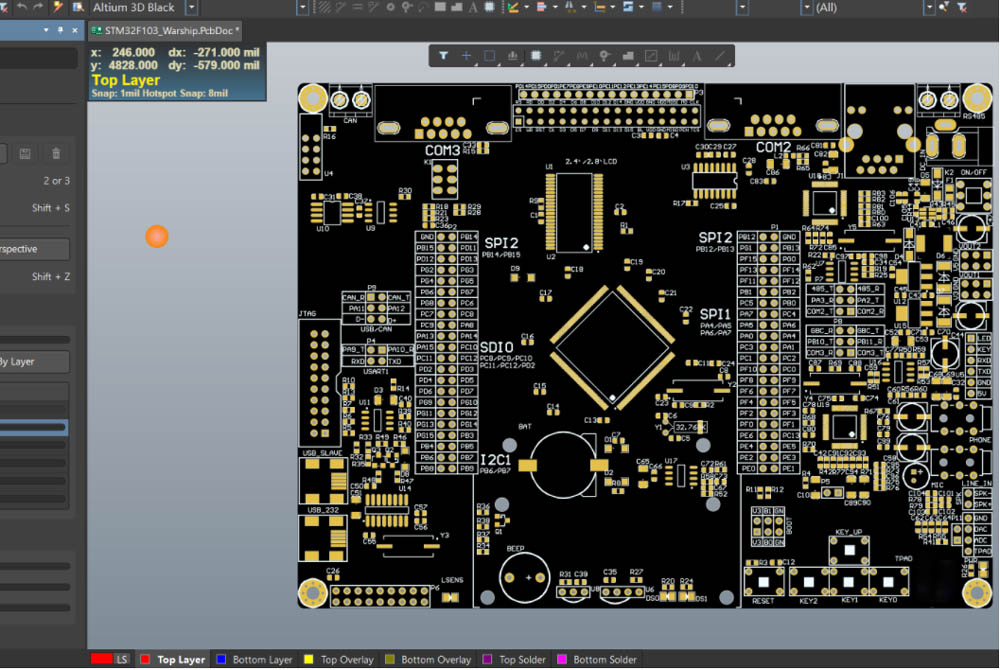Toggle the Top Overlay yellow color box
Viewport: 1000px width, 670px height.
[309, 660]
